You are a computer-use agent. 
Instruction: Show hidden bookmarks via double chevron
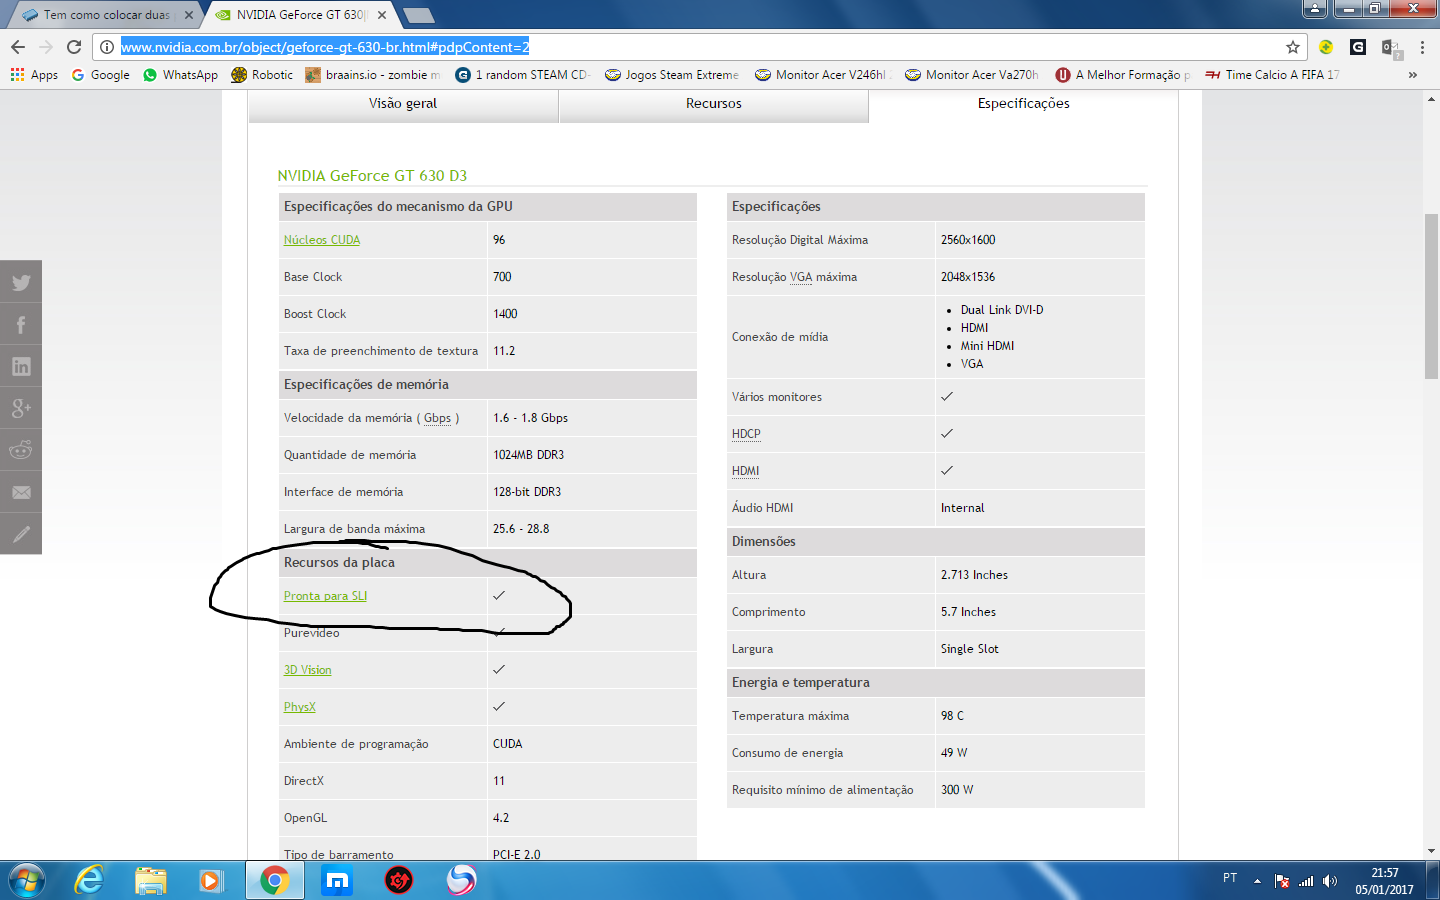[1412, 75]
